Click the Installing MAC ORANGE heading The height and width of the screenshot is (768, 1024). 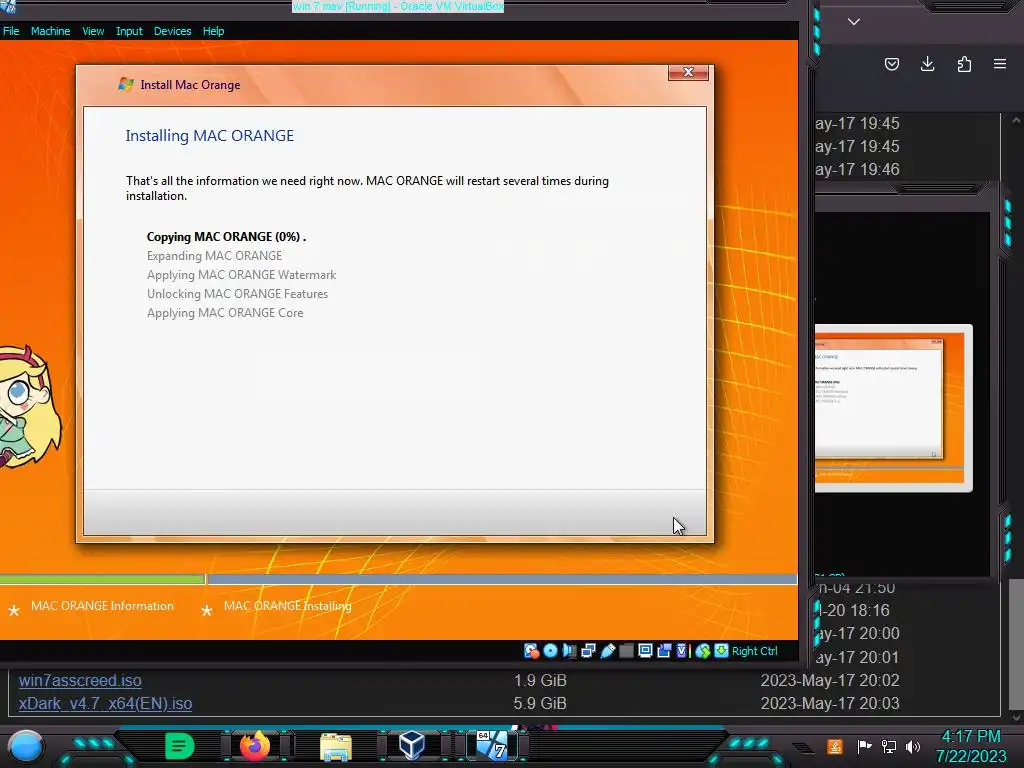pos(210,135)
